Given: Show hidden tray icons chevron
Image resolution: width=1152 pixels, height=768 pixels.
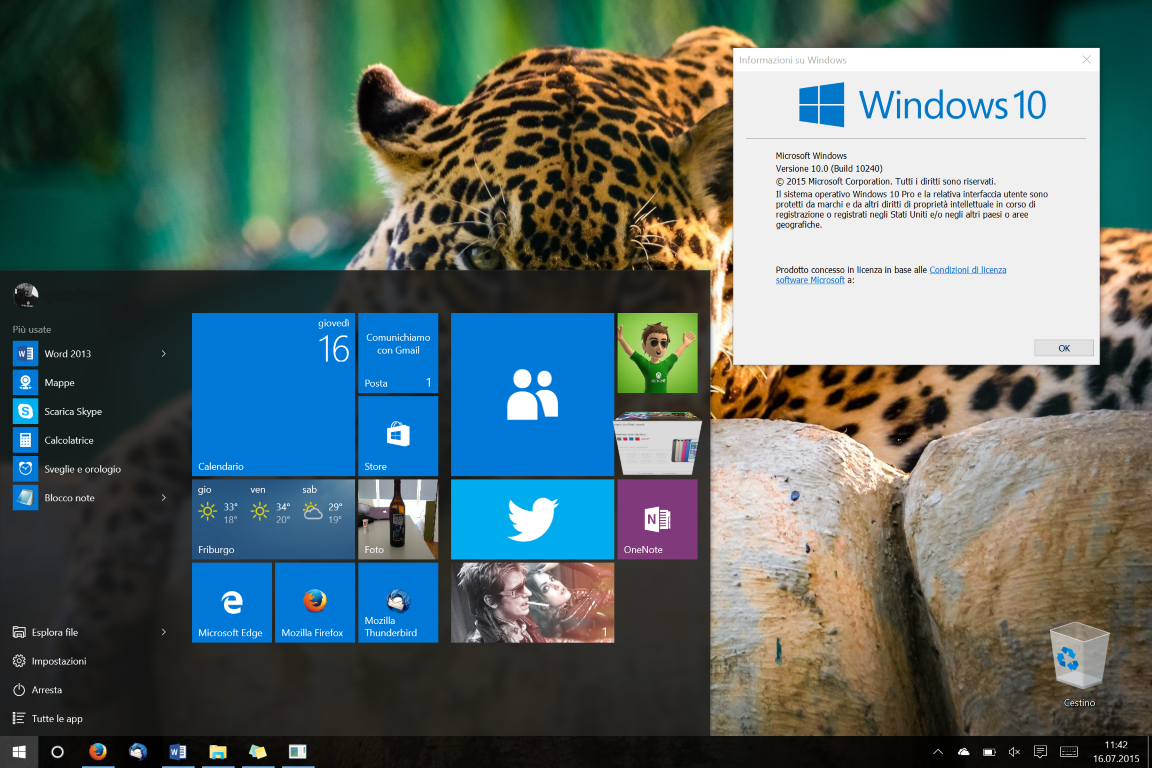Looking at the screenshot, I should pos(937,752).
